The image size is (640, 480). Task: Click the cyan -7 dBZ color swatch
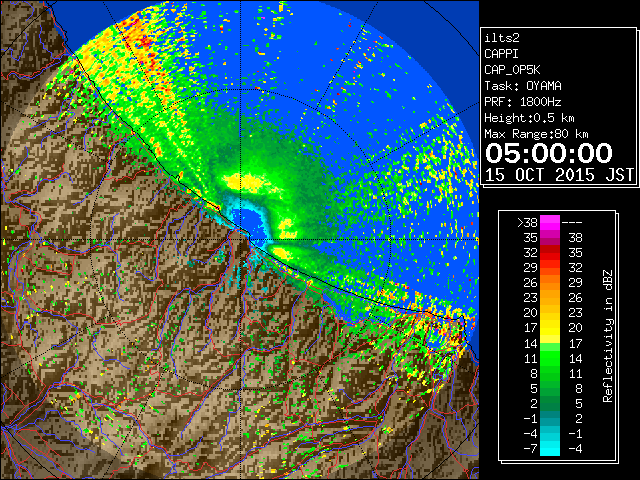coord(550,448)
